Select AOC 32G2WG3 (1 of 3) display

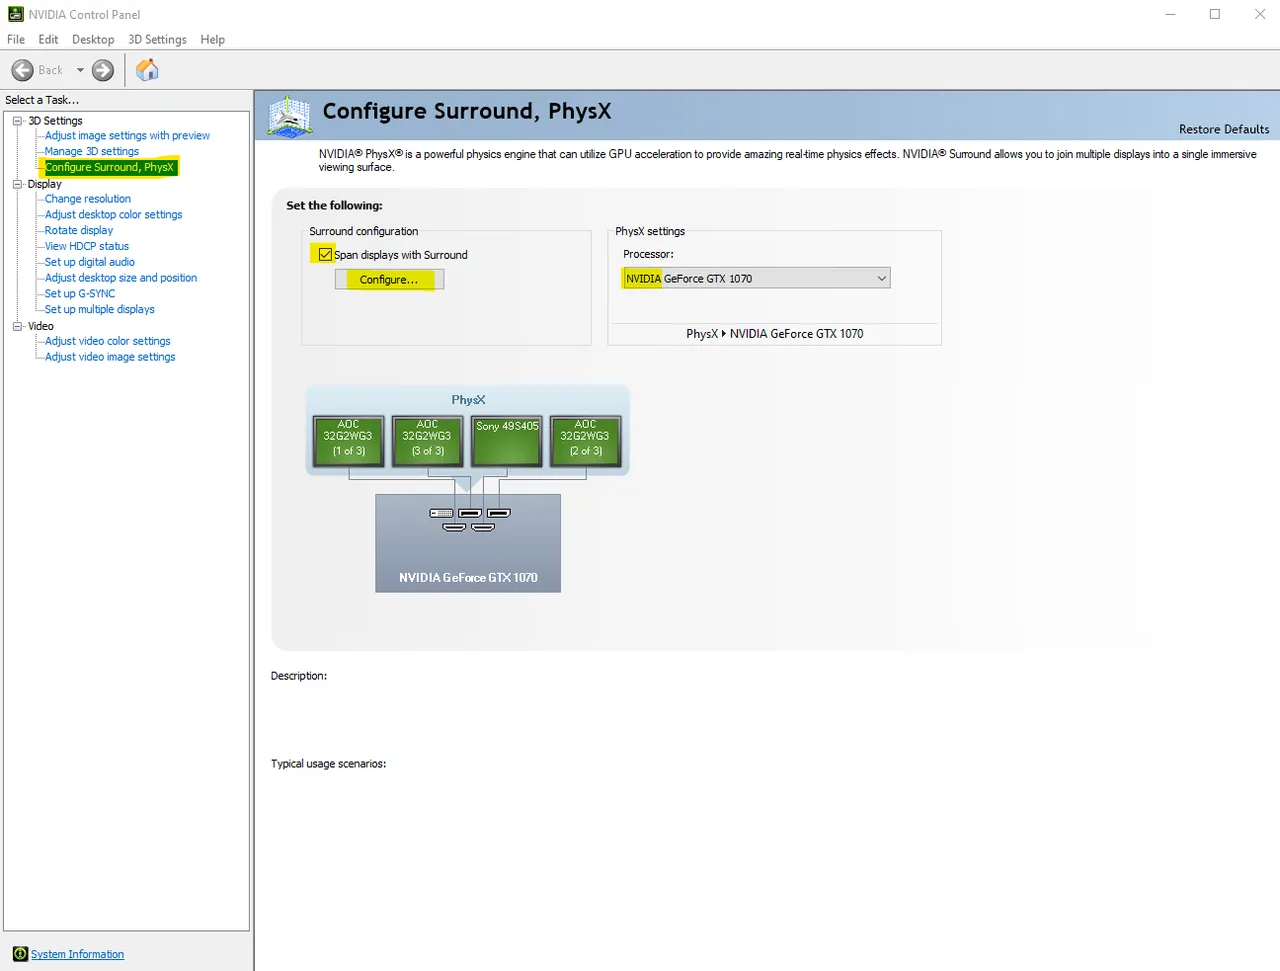(348, 441)
